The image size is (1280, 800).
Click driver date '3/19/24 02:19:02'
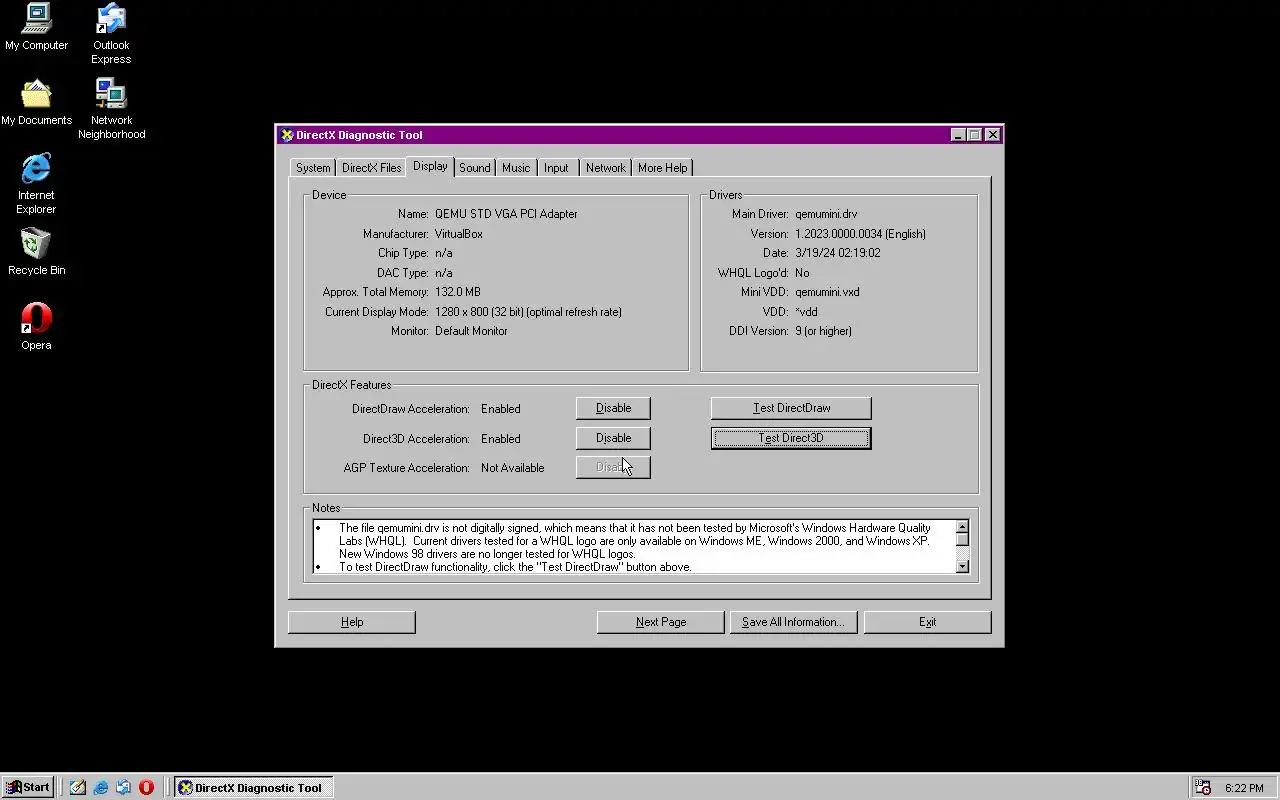coord(838,253)
